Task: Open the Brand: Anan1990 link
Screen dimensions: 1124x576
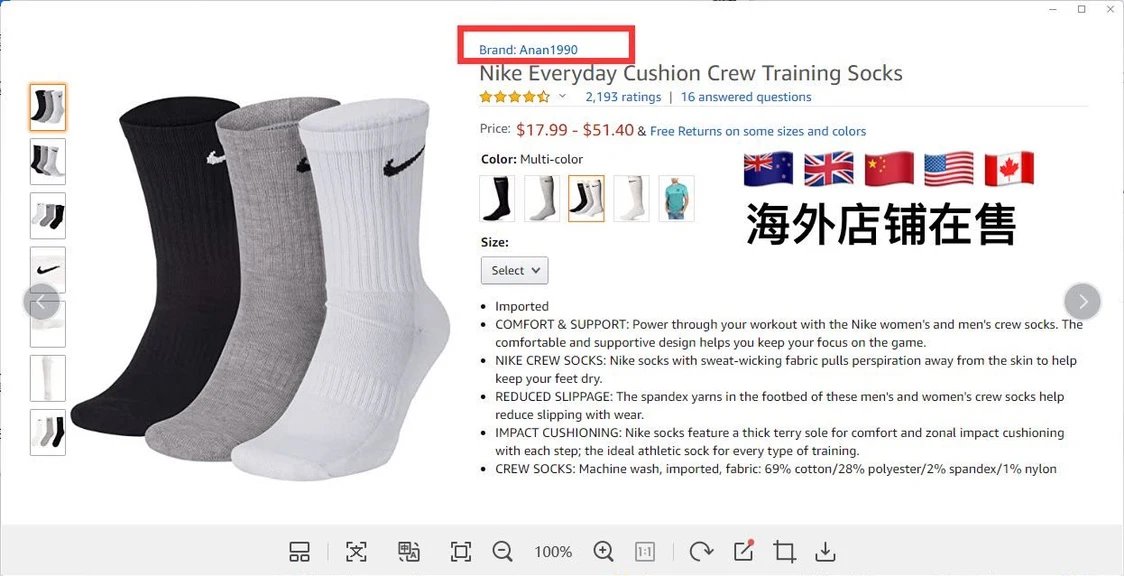Action: tap(528, 49)
